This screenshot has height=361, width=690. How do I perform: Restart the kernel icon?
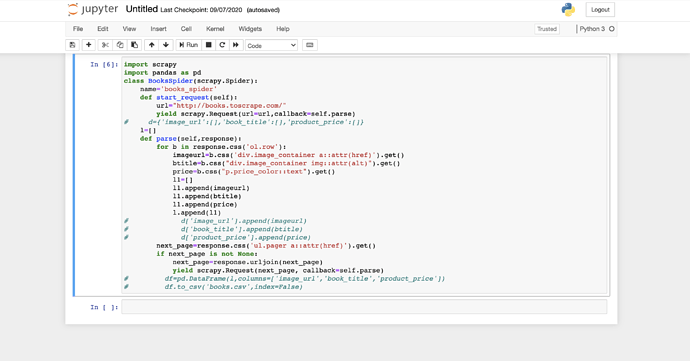click(x=222, y=45)
